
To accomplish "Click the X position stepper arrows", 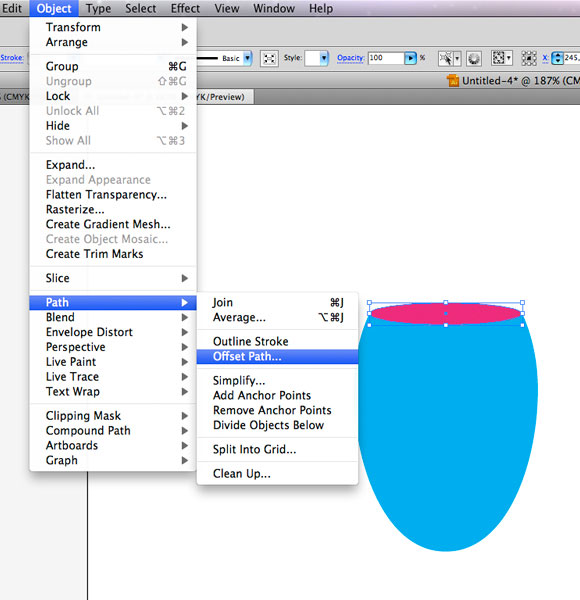I will (557, 58).
